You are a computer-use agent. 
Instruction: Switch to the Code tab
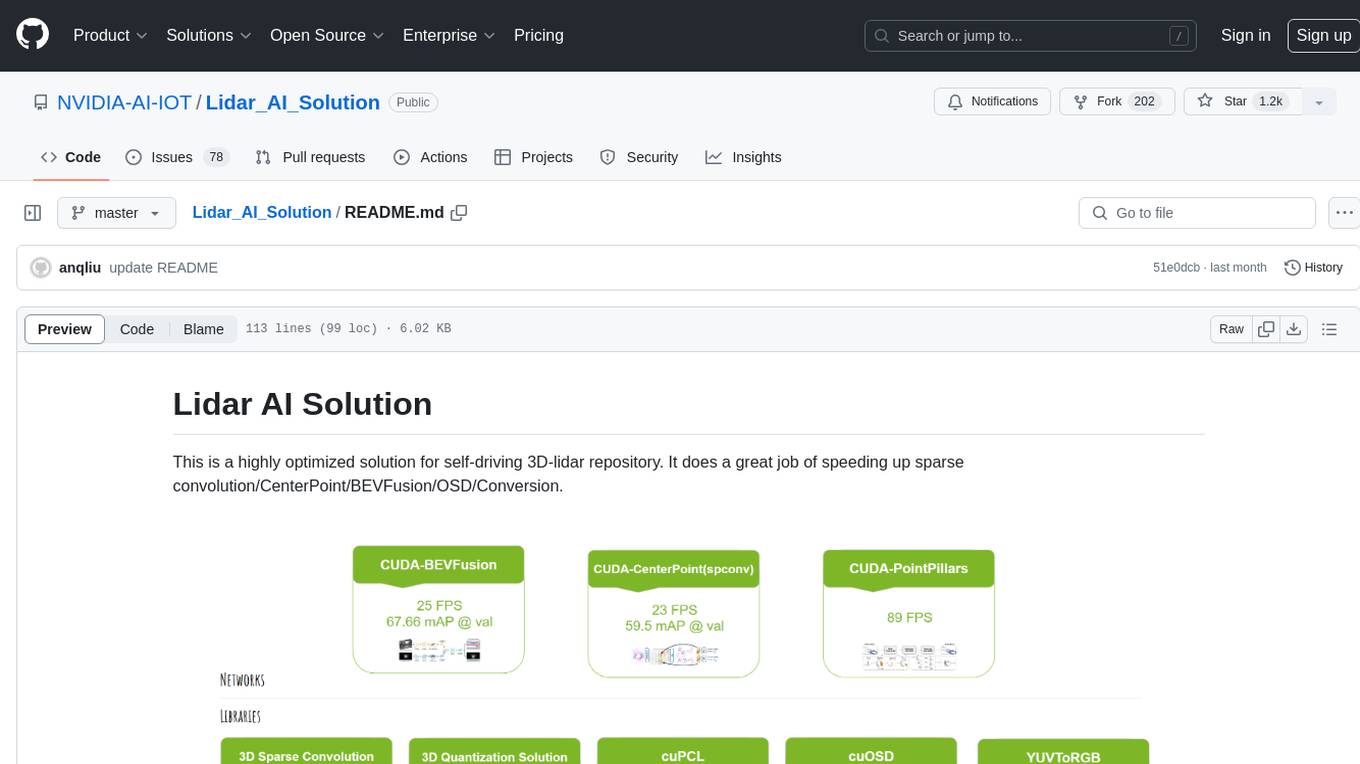(70, 157)
